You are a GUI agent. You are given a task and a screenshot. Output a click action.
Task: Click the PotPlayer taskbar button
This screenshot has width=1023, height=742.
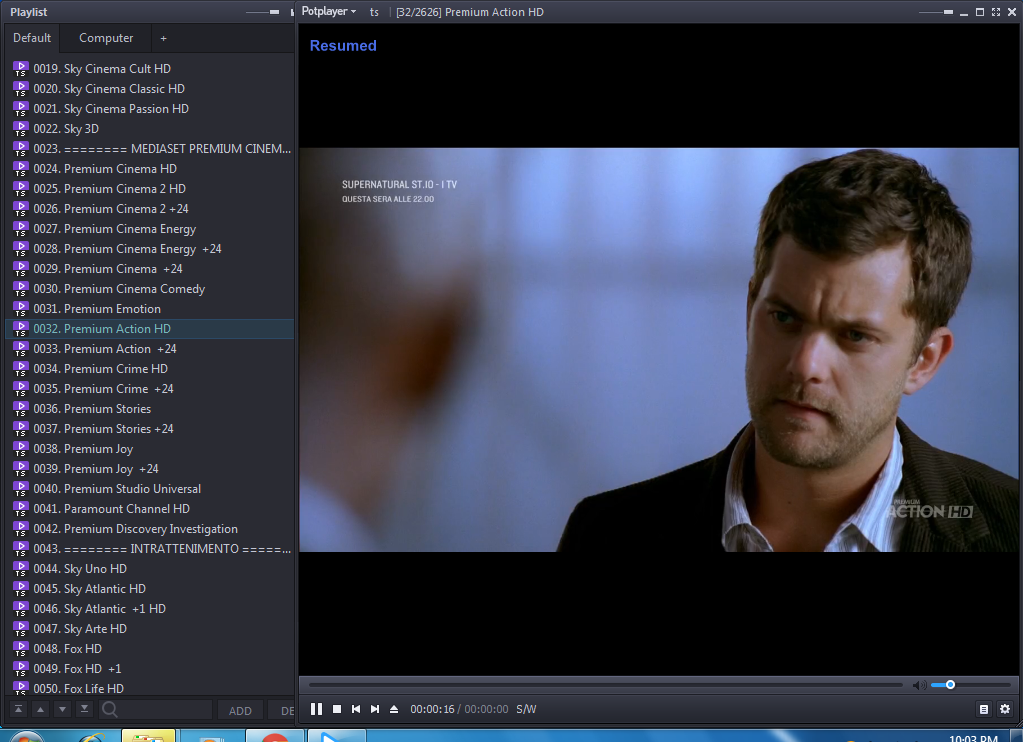pyautogui.click(x=337, y=736)
